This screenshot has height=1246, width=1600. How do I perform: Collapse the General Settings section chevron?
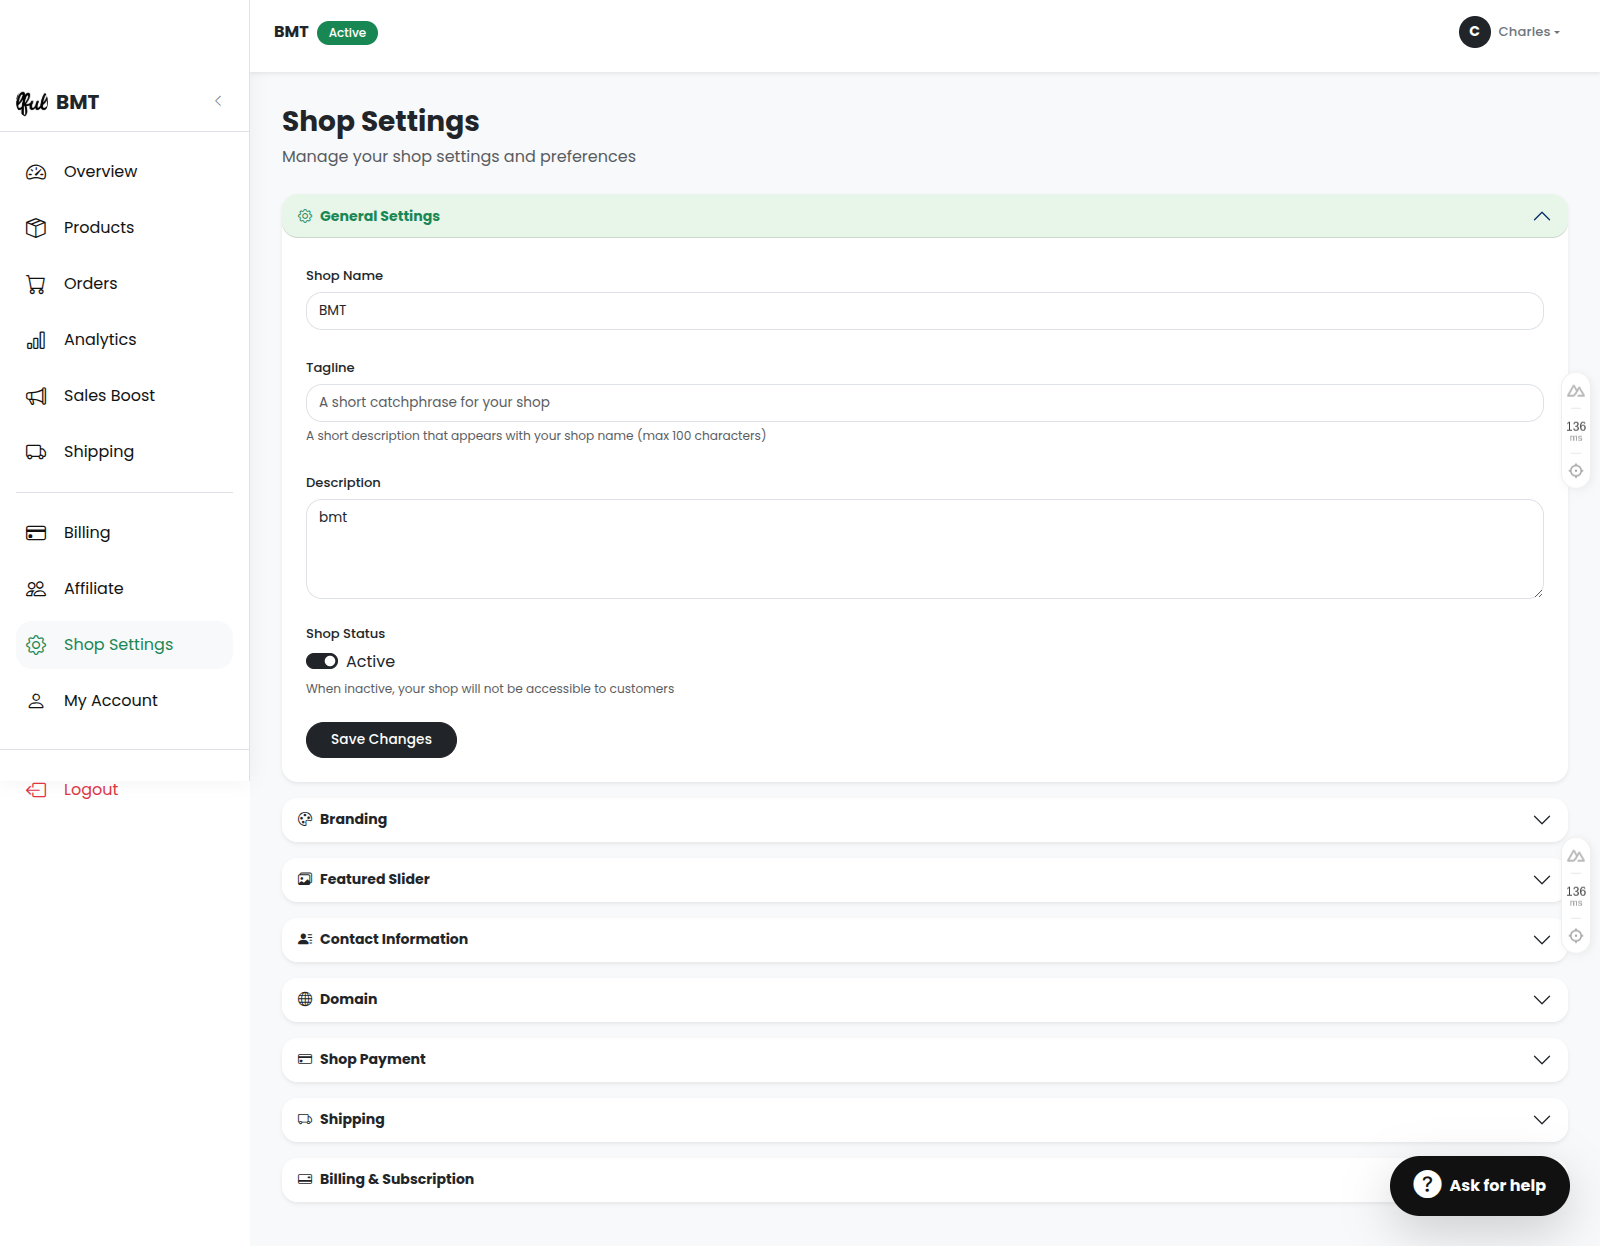click(x=1542, y=216)
